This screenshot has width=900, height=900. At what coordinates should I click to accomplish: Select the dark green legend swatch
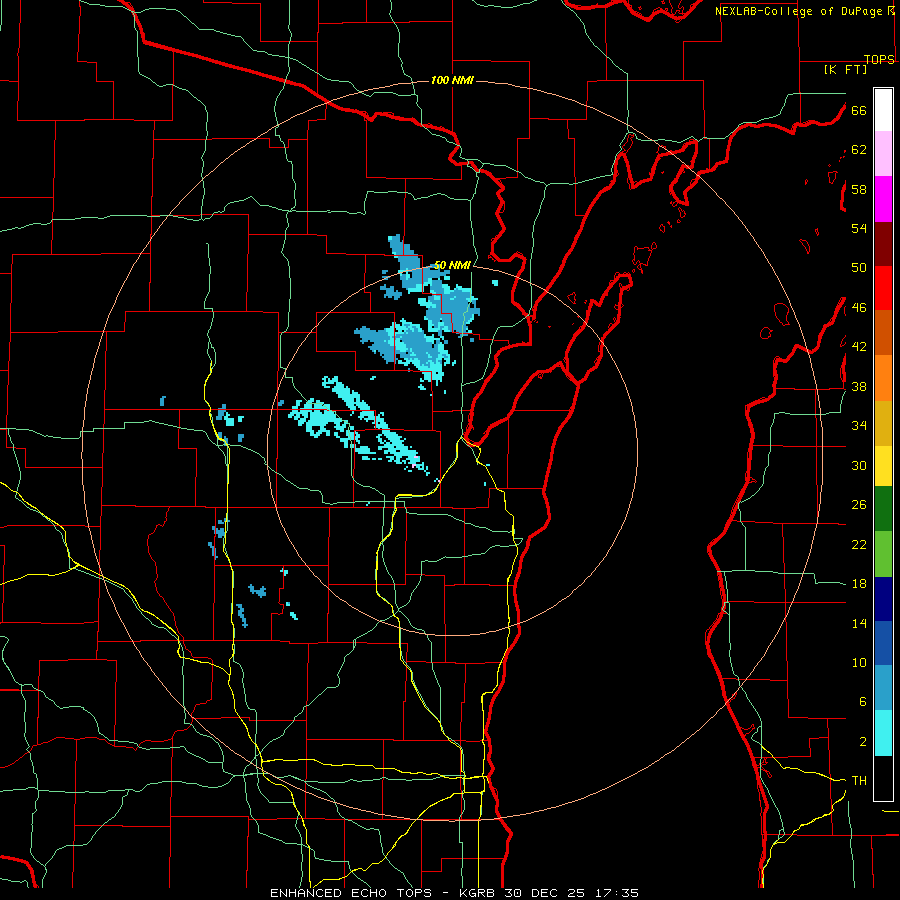883,509
